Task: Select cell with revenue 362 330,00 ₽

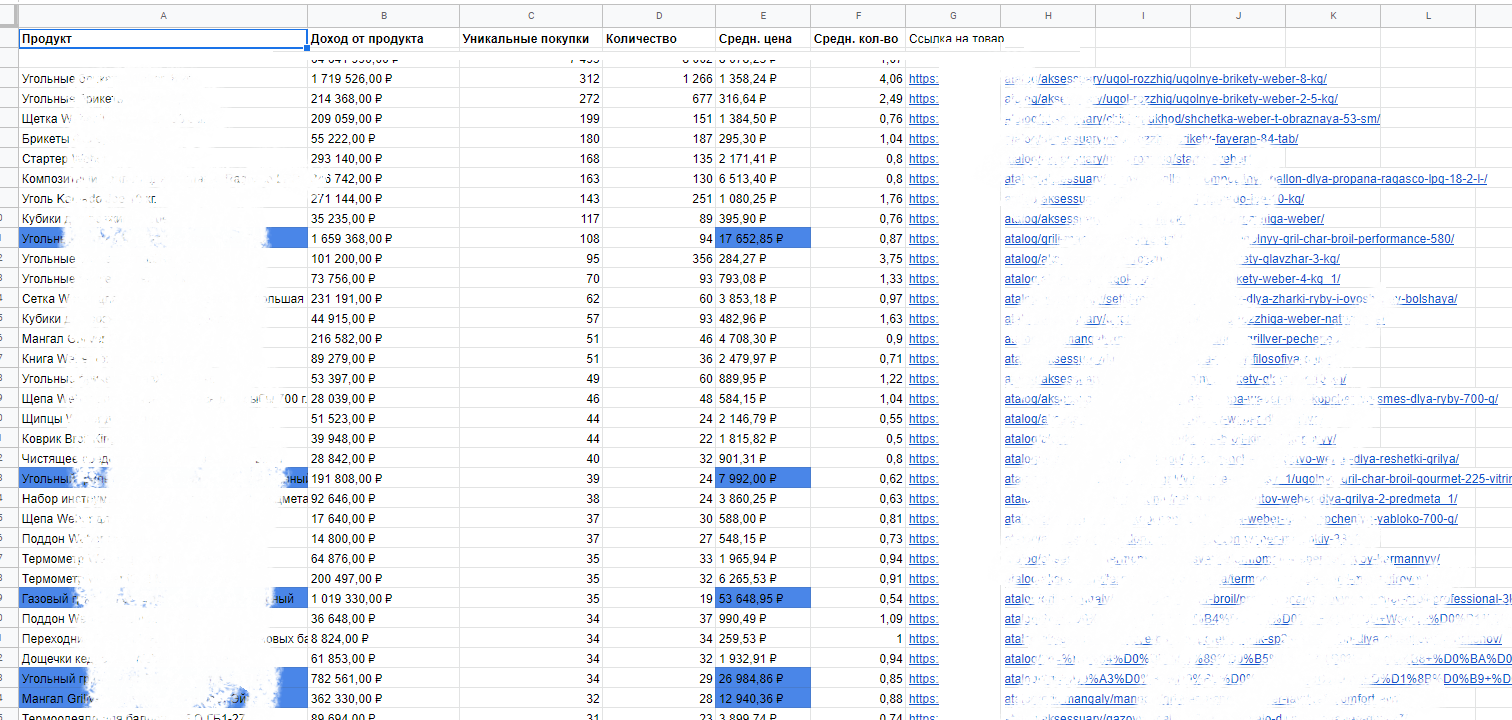Action: coord(383,699)
